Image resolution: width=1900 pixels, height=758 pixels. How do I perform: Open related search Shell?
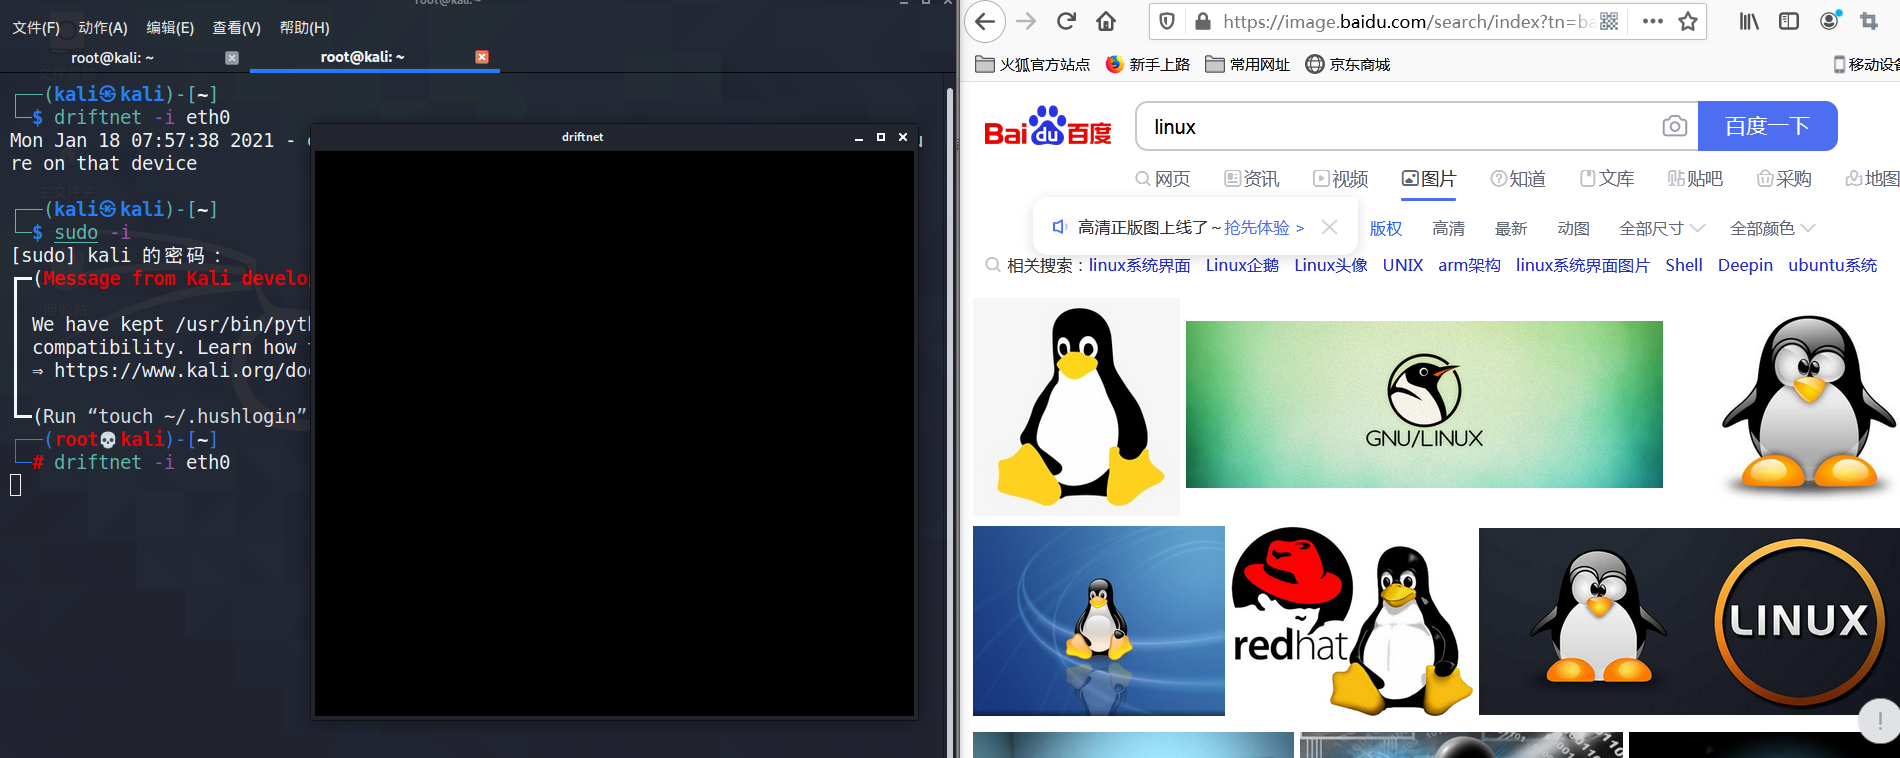[x=1684, y=265]
